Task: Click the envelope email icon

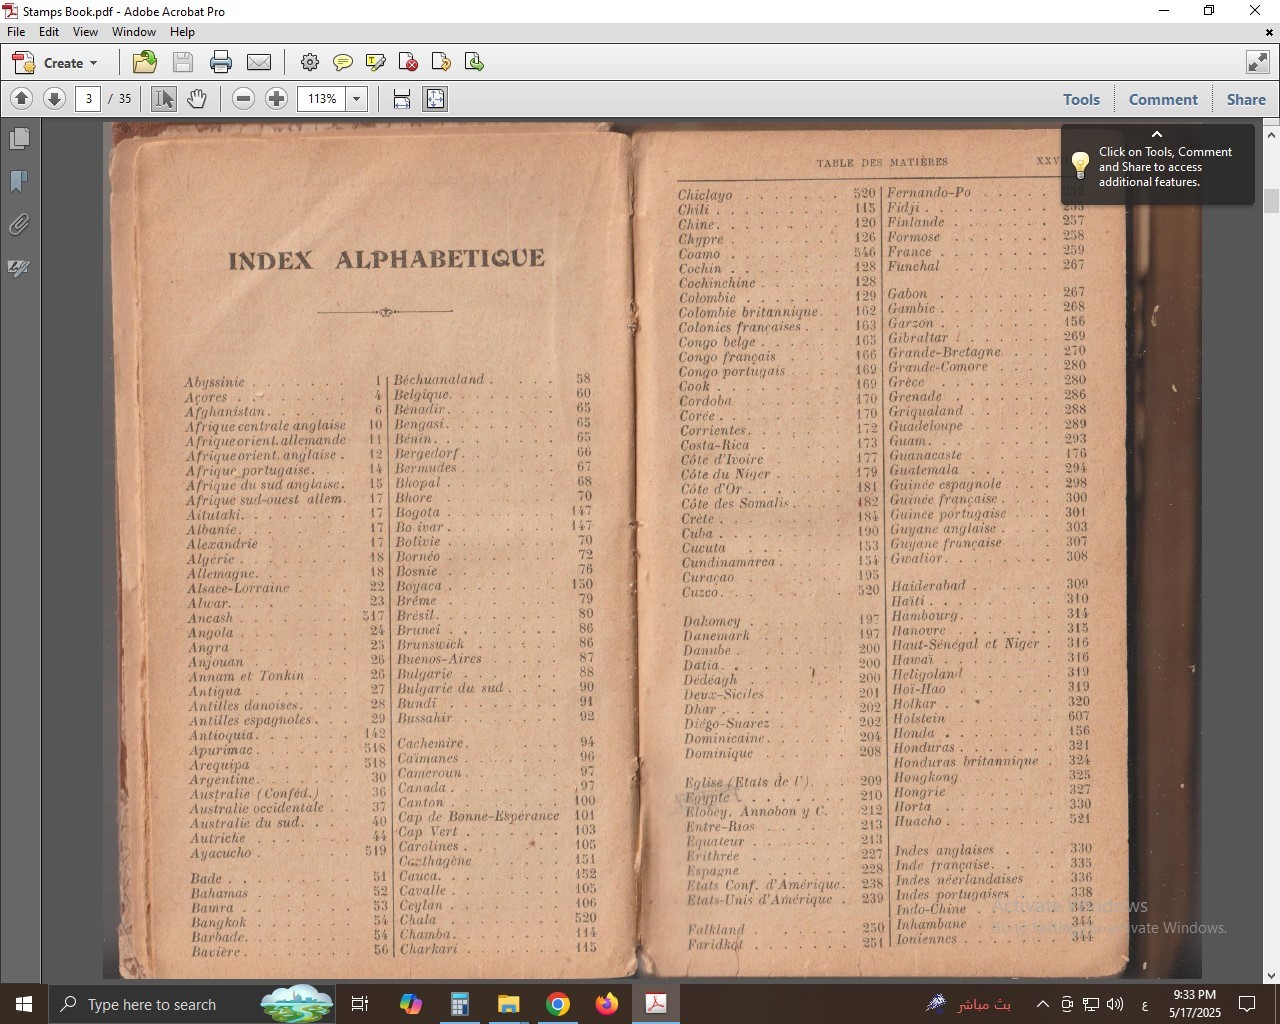Action: 259,62
